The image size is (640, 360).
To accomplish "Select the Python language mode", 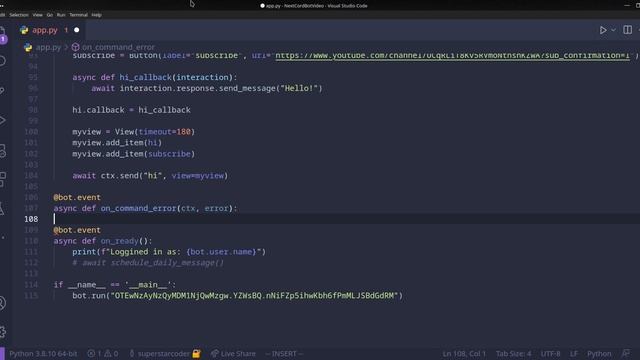I will pos(599,354).
